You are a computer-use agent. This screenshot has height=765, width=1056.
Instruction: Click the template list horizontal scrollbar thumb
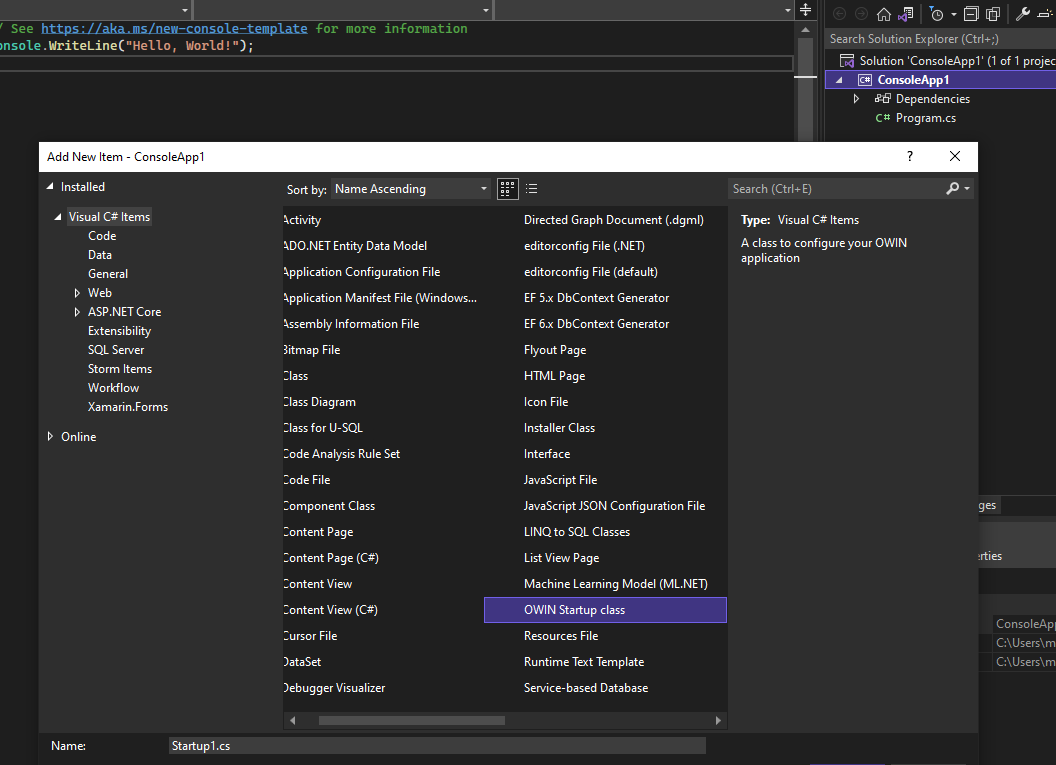point(411,721)
